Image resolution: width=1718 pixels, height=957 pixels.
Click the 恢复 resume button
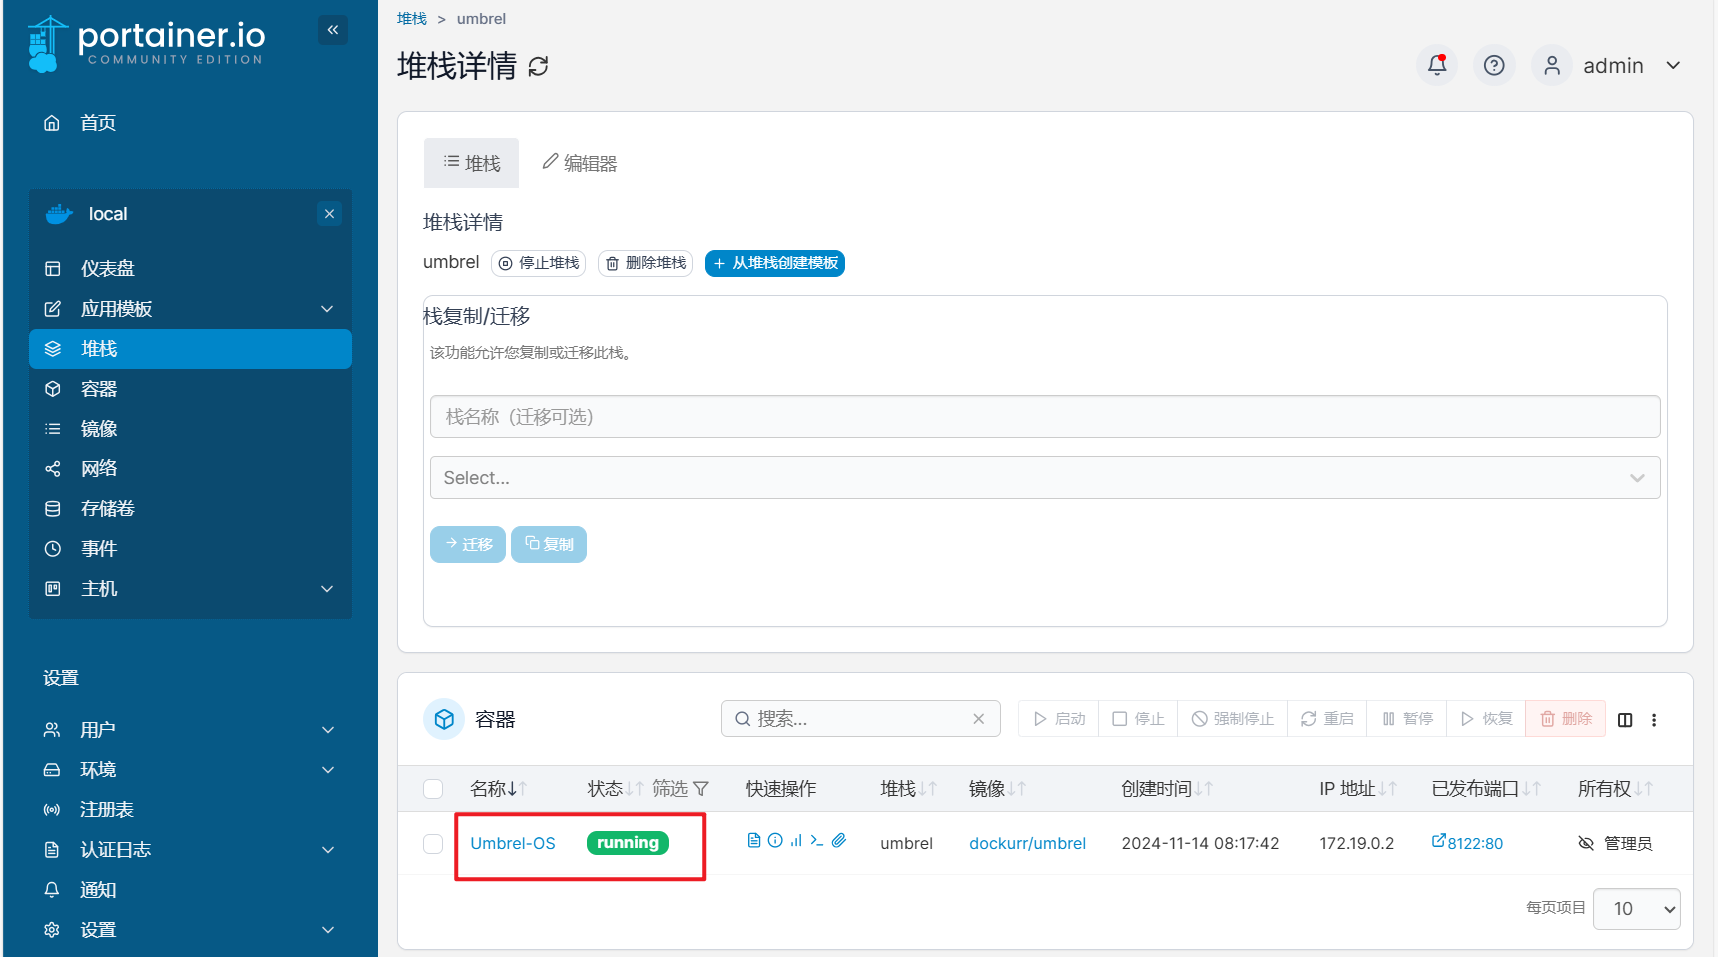(x=1486, y=719)
